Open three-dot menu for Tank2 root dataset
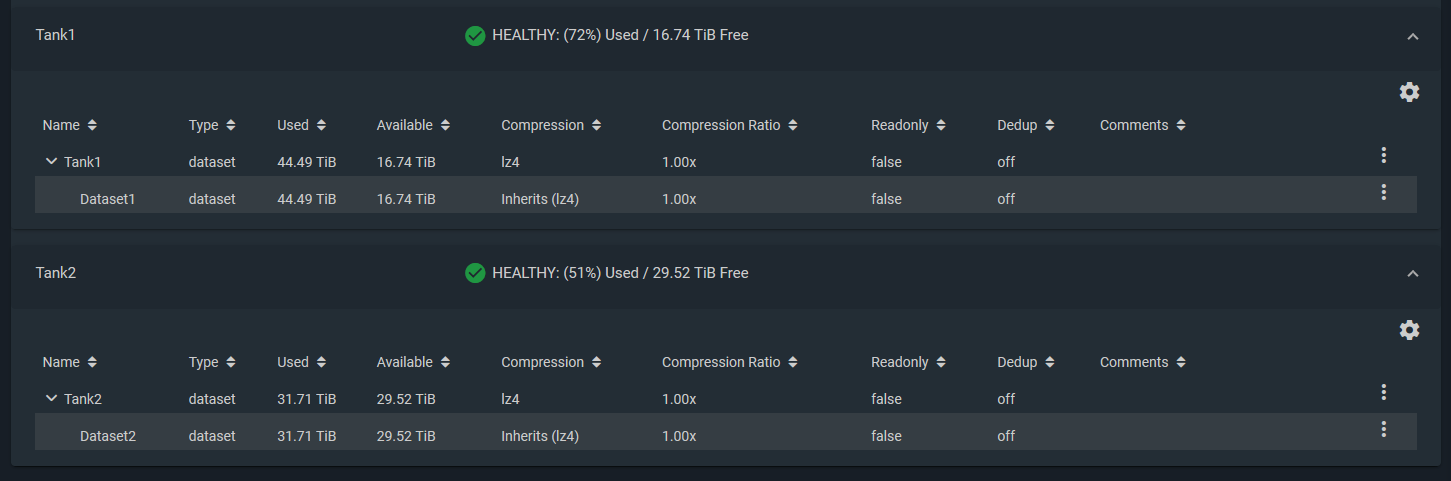 pyautogui.click(x=1384, y=392)
